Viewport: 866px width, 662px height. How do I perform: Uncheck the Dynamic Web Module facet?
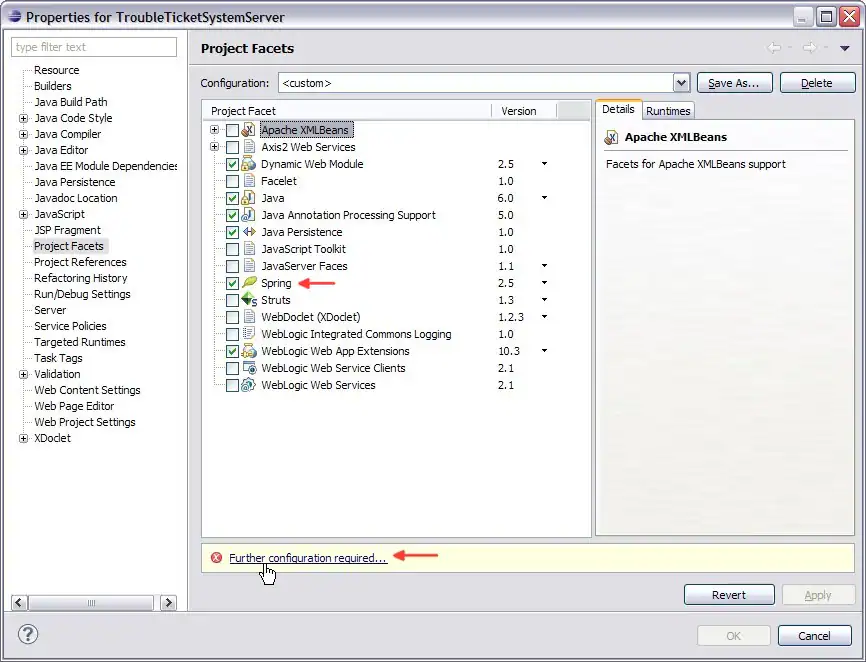[x=233, y=165]
